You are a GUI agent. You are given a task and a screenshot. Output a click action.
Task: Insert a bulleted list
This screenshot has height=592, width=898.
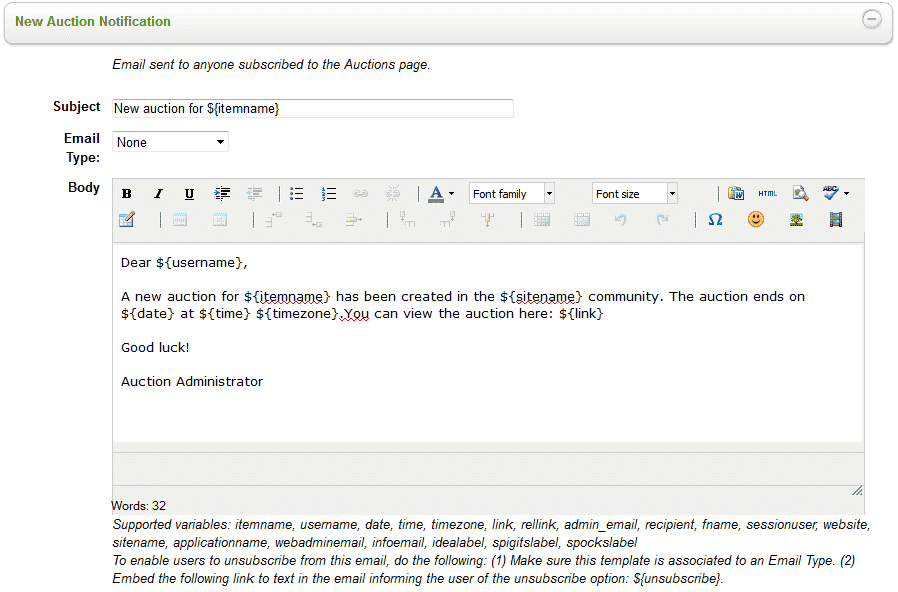click(x=296, y=194)
